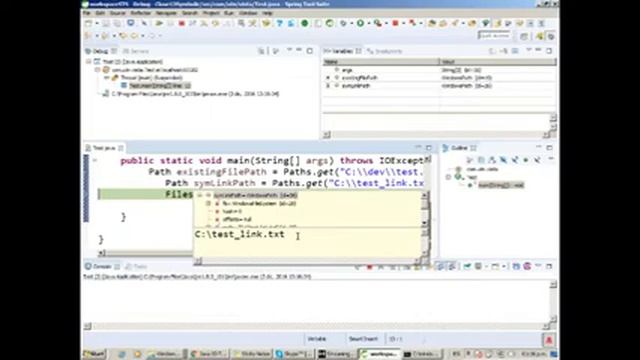The image size is (640, 360).
Task: Click the Open Perspective icon beside Quick Access
Action: point(524,36)
